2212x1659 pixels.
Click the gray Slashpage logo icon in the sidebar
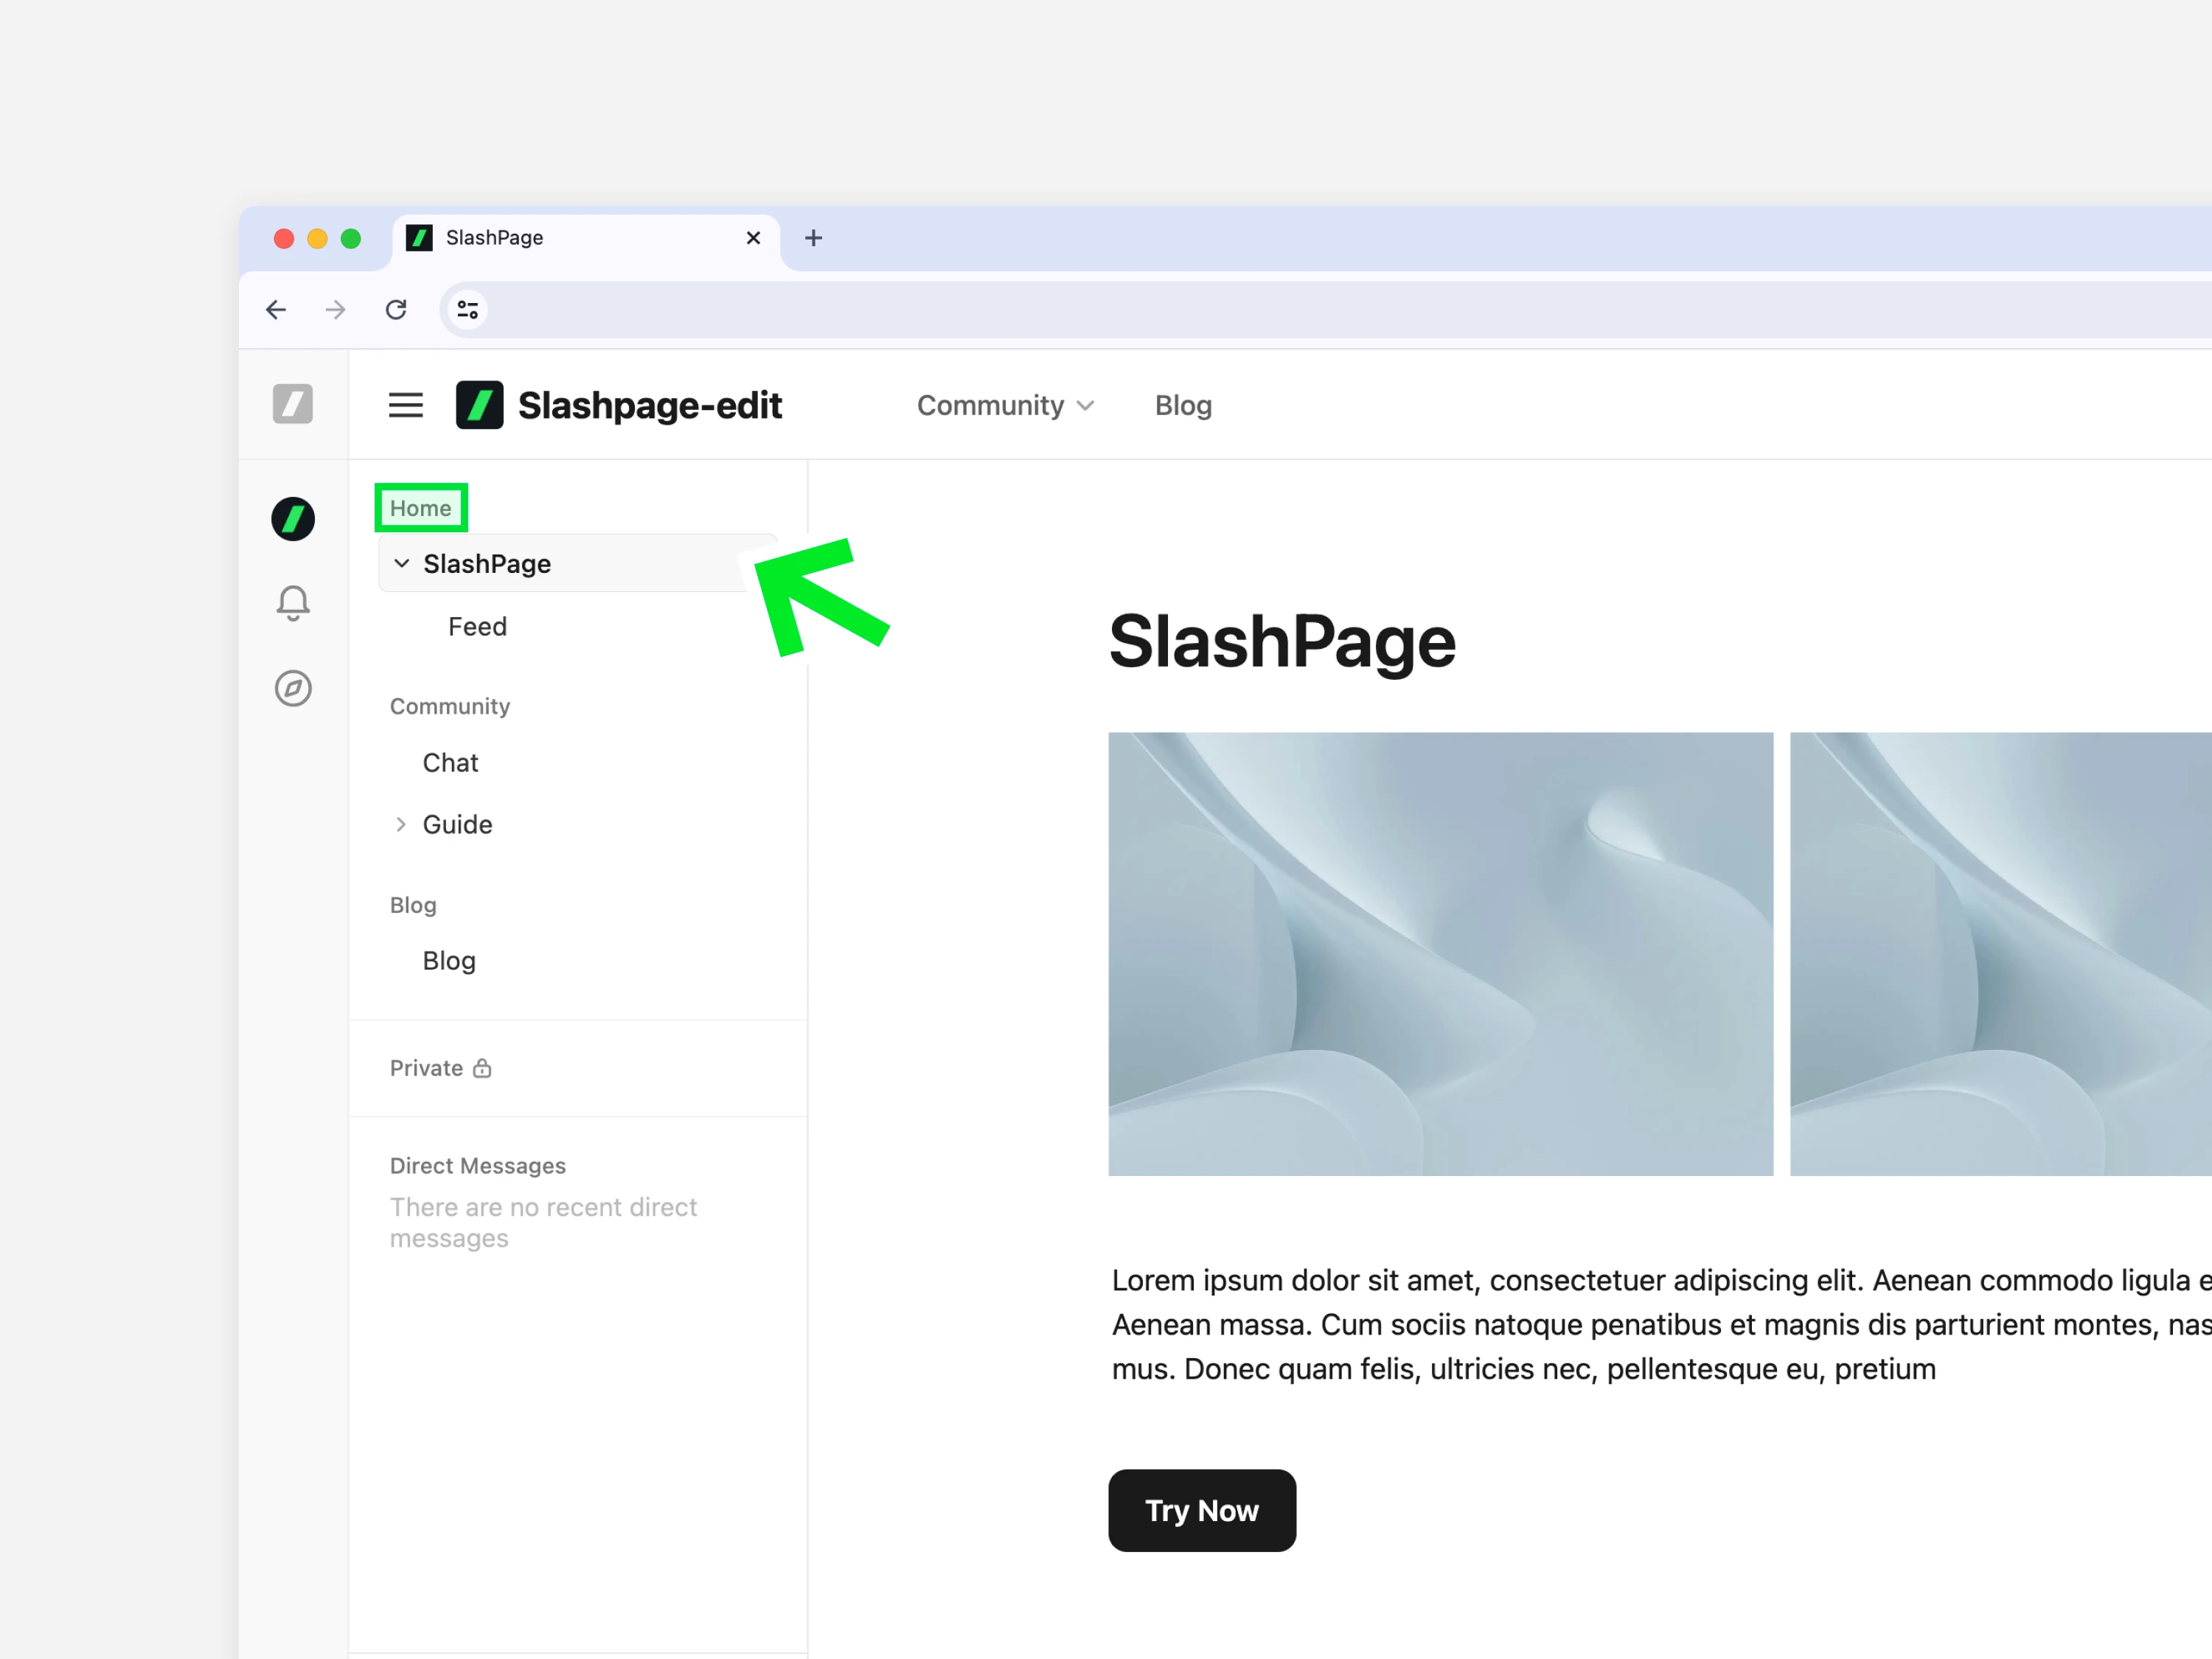(x=293, y=404)
